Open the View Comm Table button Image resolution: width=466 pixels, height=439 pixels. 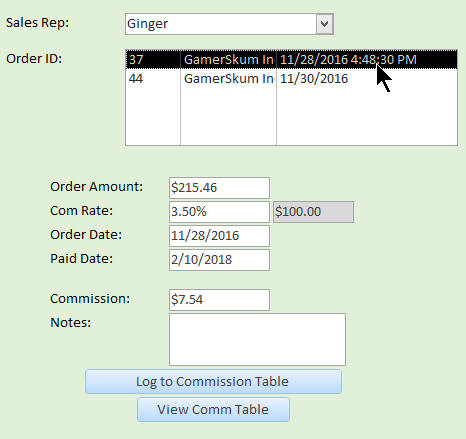click(x=213, y=410)
